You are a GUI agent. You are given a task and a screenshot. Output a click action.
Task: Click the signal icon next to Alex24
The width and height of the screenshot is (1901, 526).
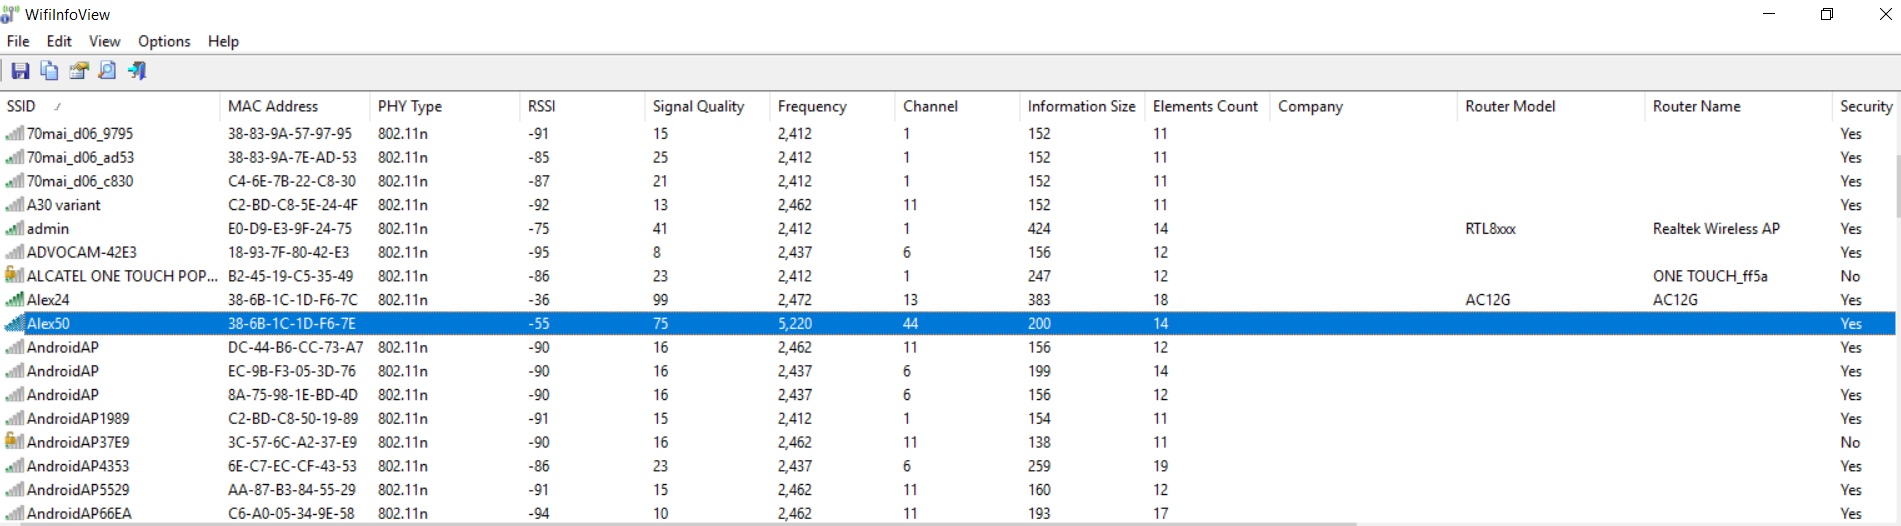click(x=14, y=299)
